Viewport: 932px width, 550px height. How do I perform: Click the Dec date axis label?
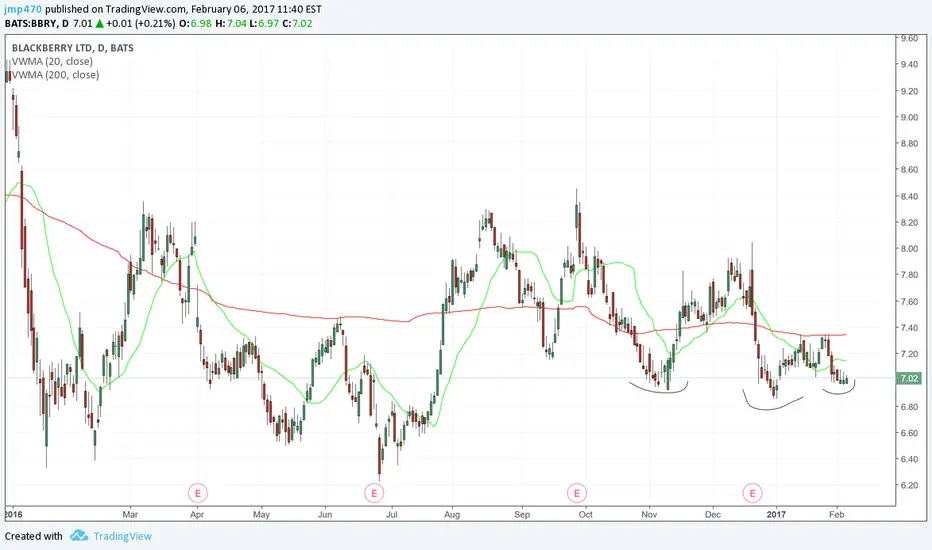(713, 514)
